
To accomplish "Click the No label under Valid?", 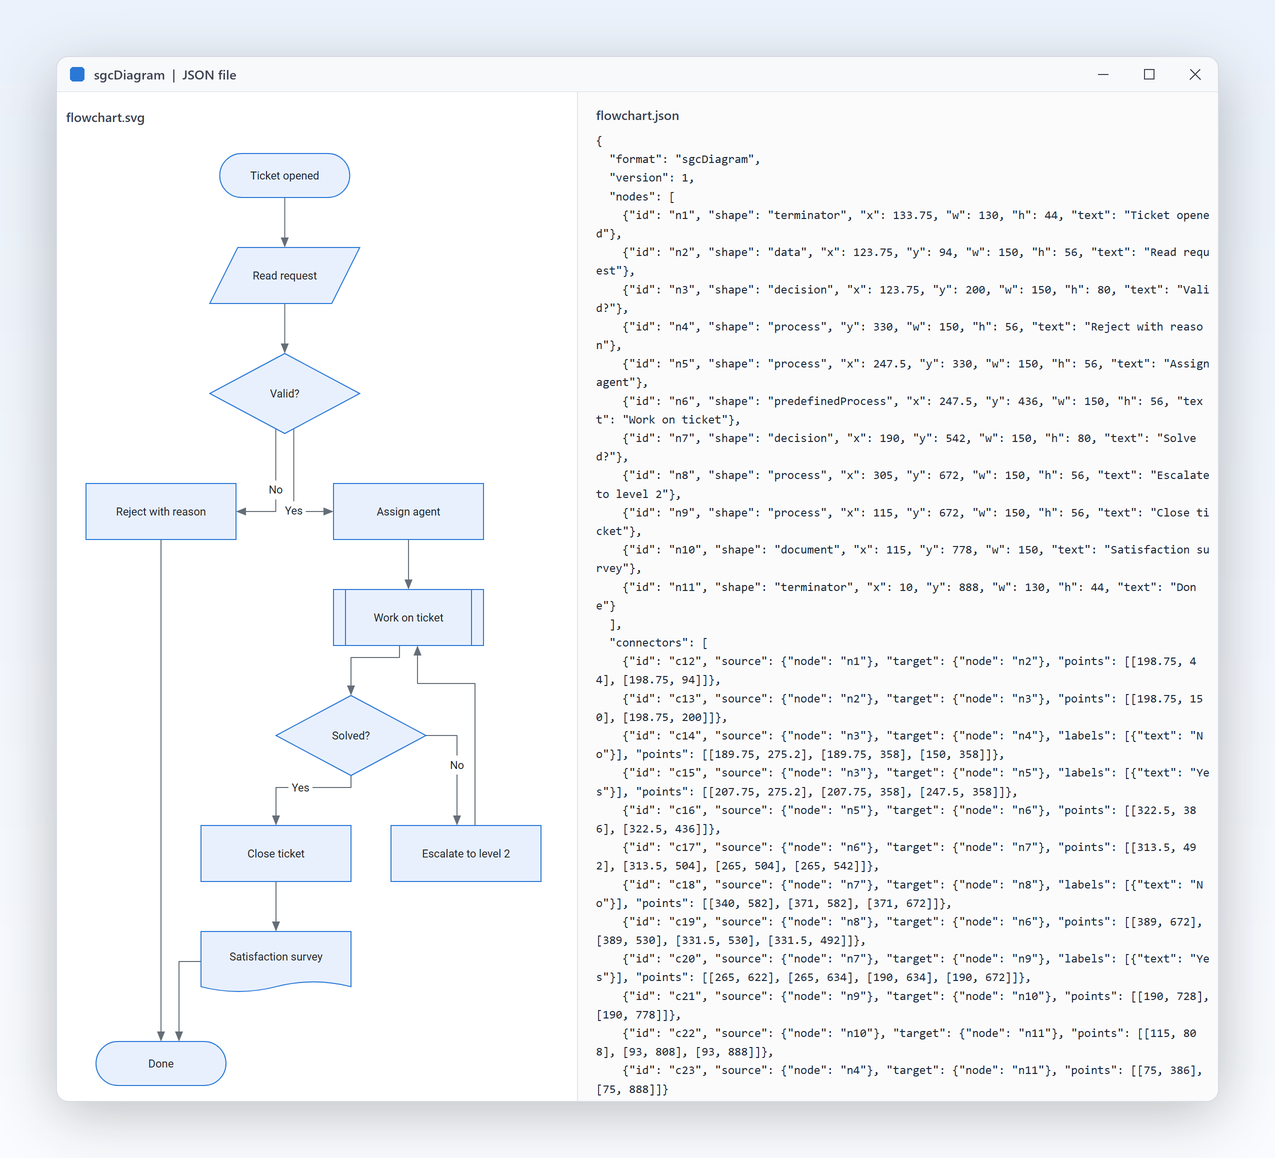I will click(x=276, y=490).
